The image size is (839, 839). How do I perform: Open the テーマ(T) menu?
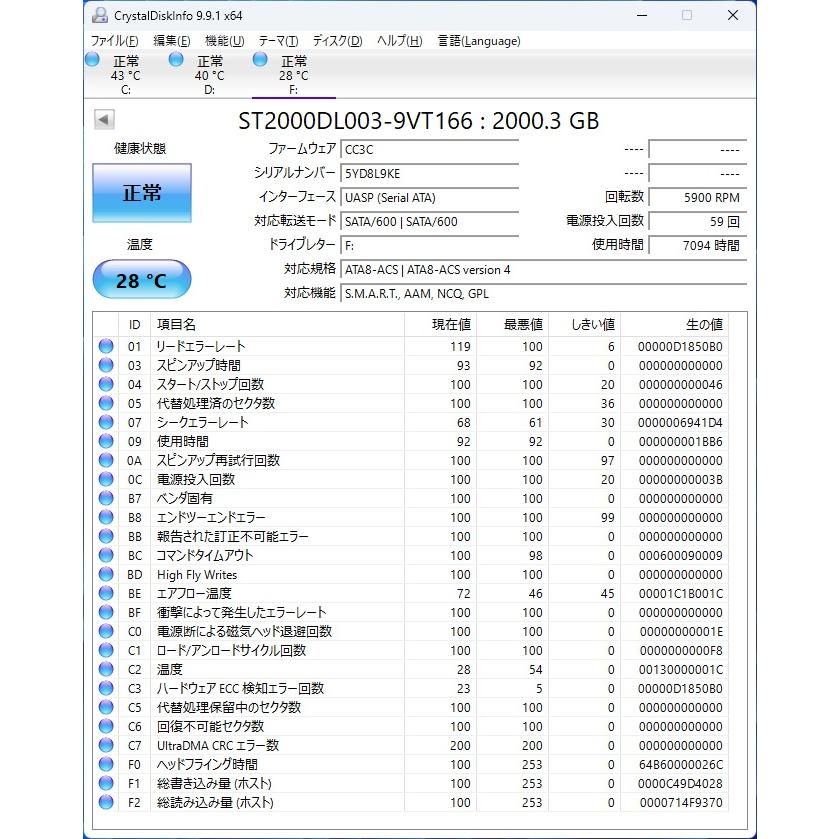(278, 41)
